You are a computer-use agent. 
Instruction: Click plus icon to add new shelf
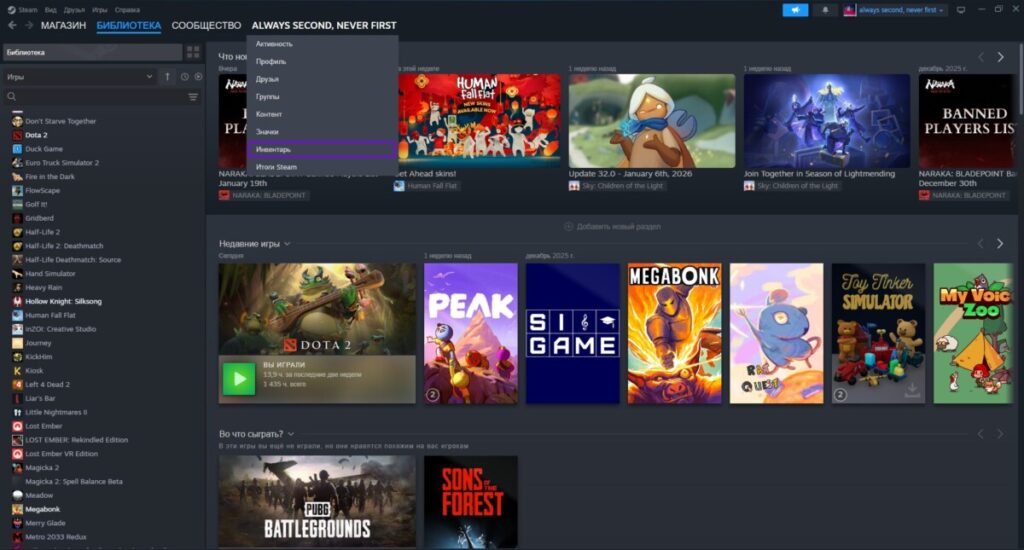pyautogui.click(x=568, y=227)
